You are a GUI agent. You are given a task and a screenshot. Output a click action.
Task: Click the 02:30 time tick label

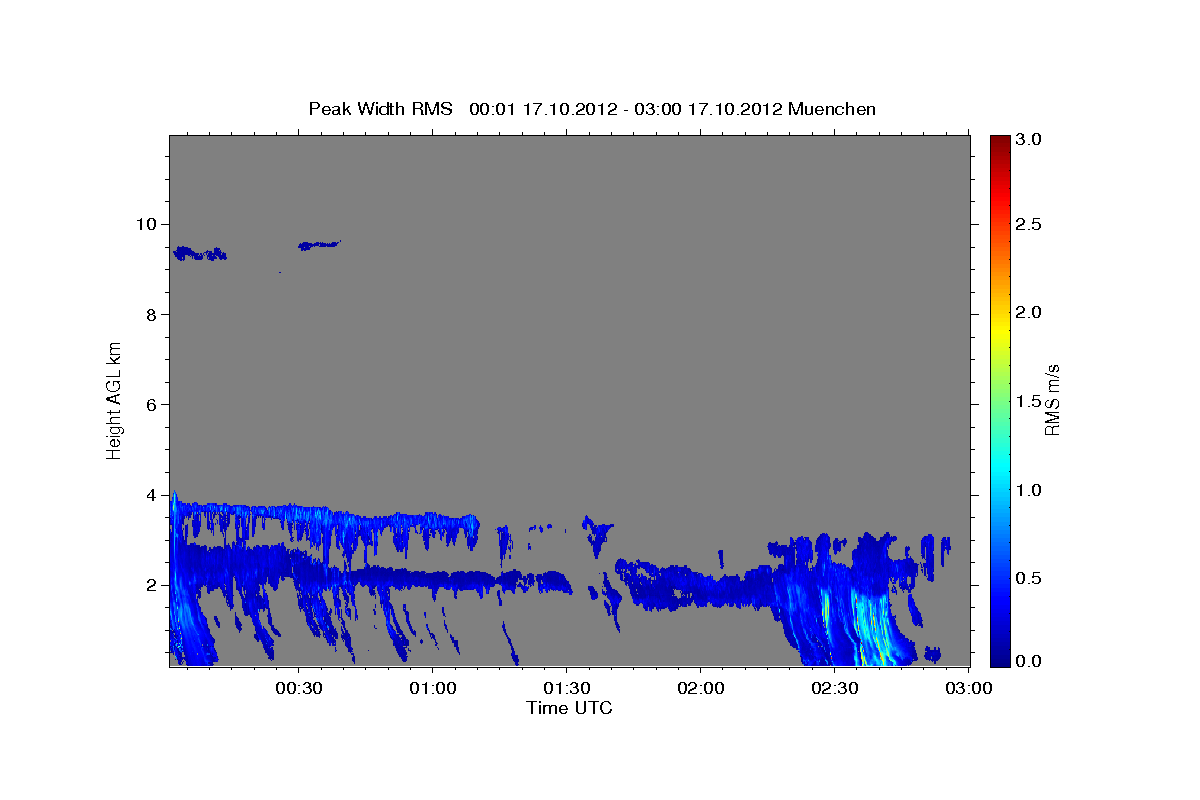(834, 689)
